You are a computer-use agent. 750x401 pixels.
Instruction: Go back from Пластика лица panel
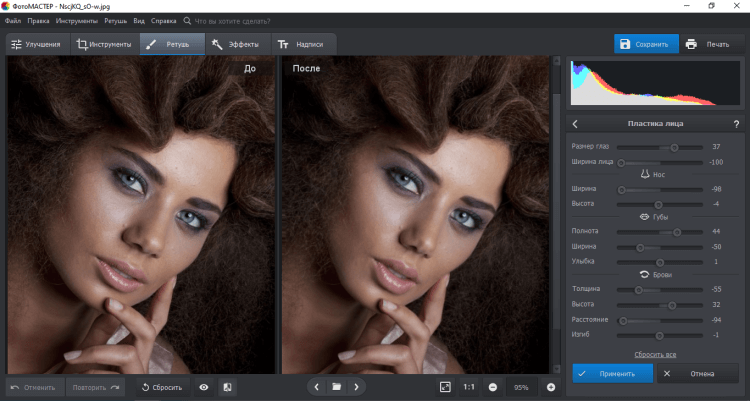[576, 124]
